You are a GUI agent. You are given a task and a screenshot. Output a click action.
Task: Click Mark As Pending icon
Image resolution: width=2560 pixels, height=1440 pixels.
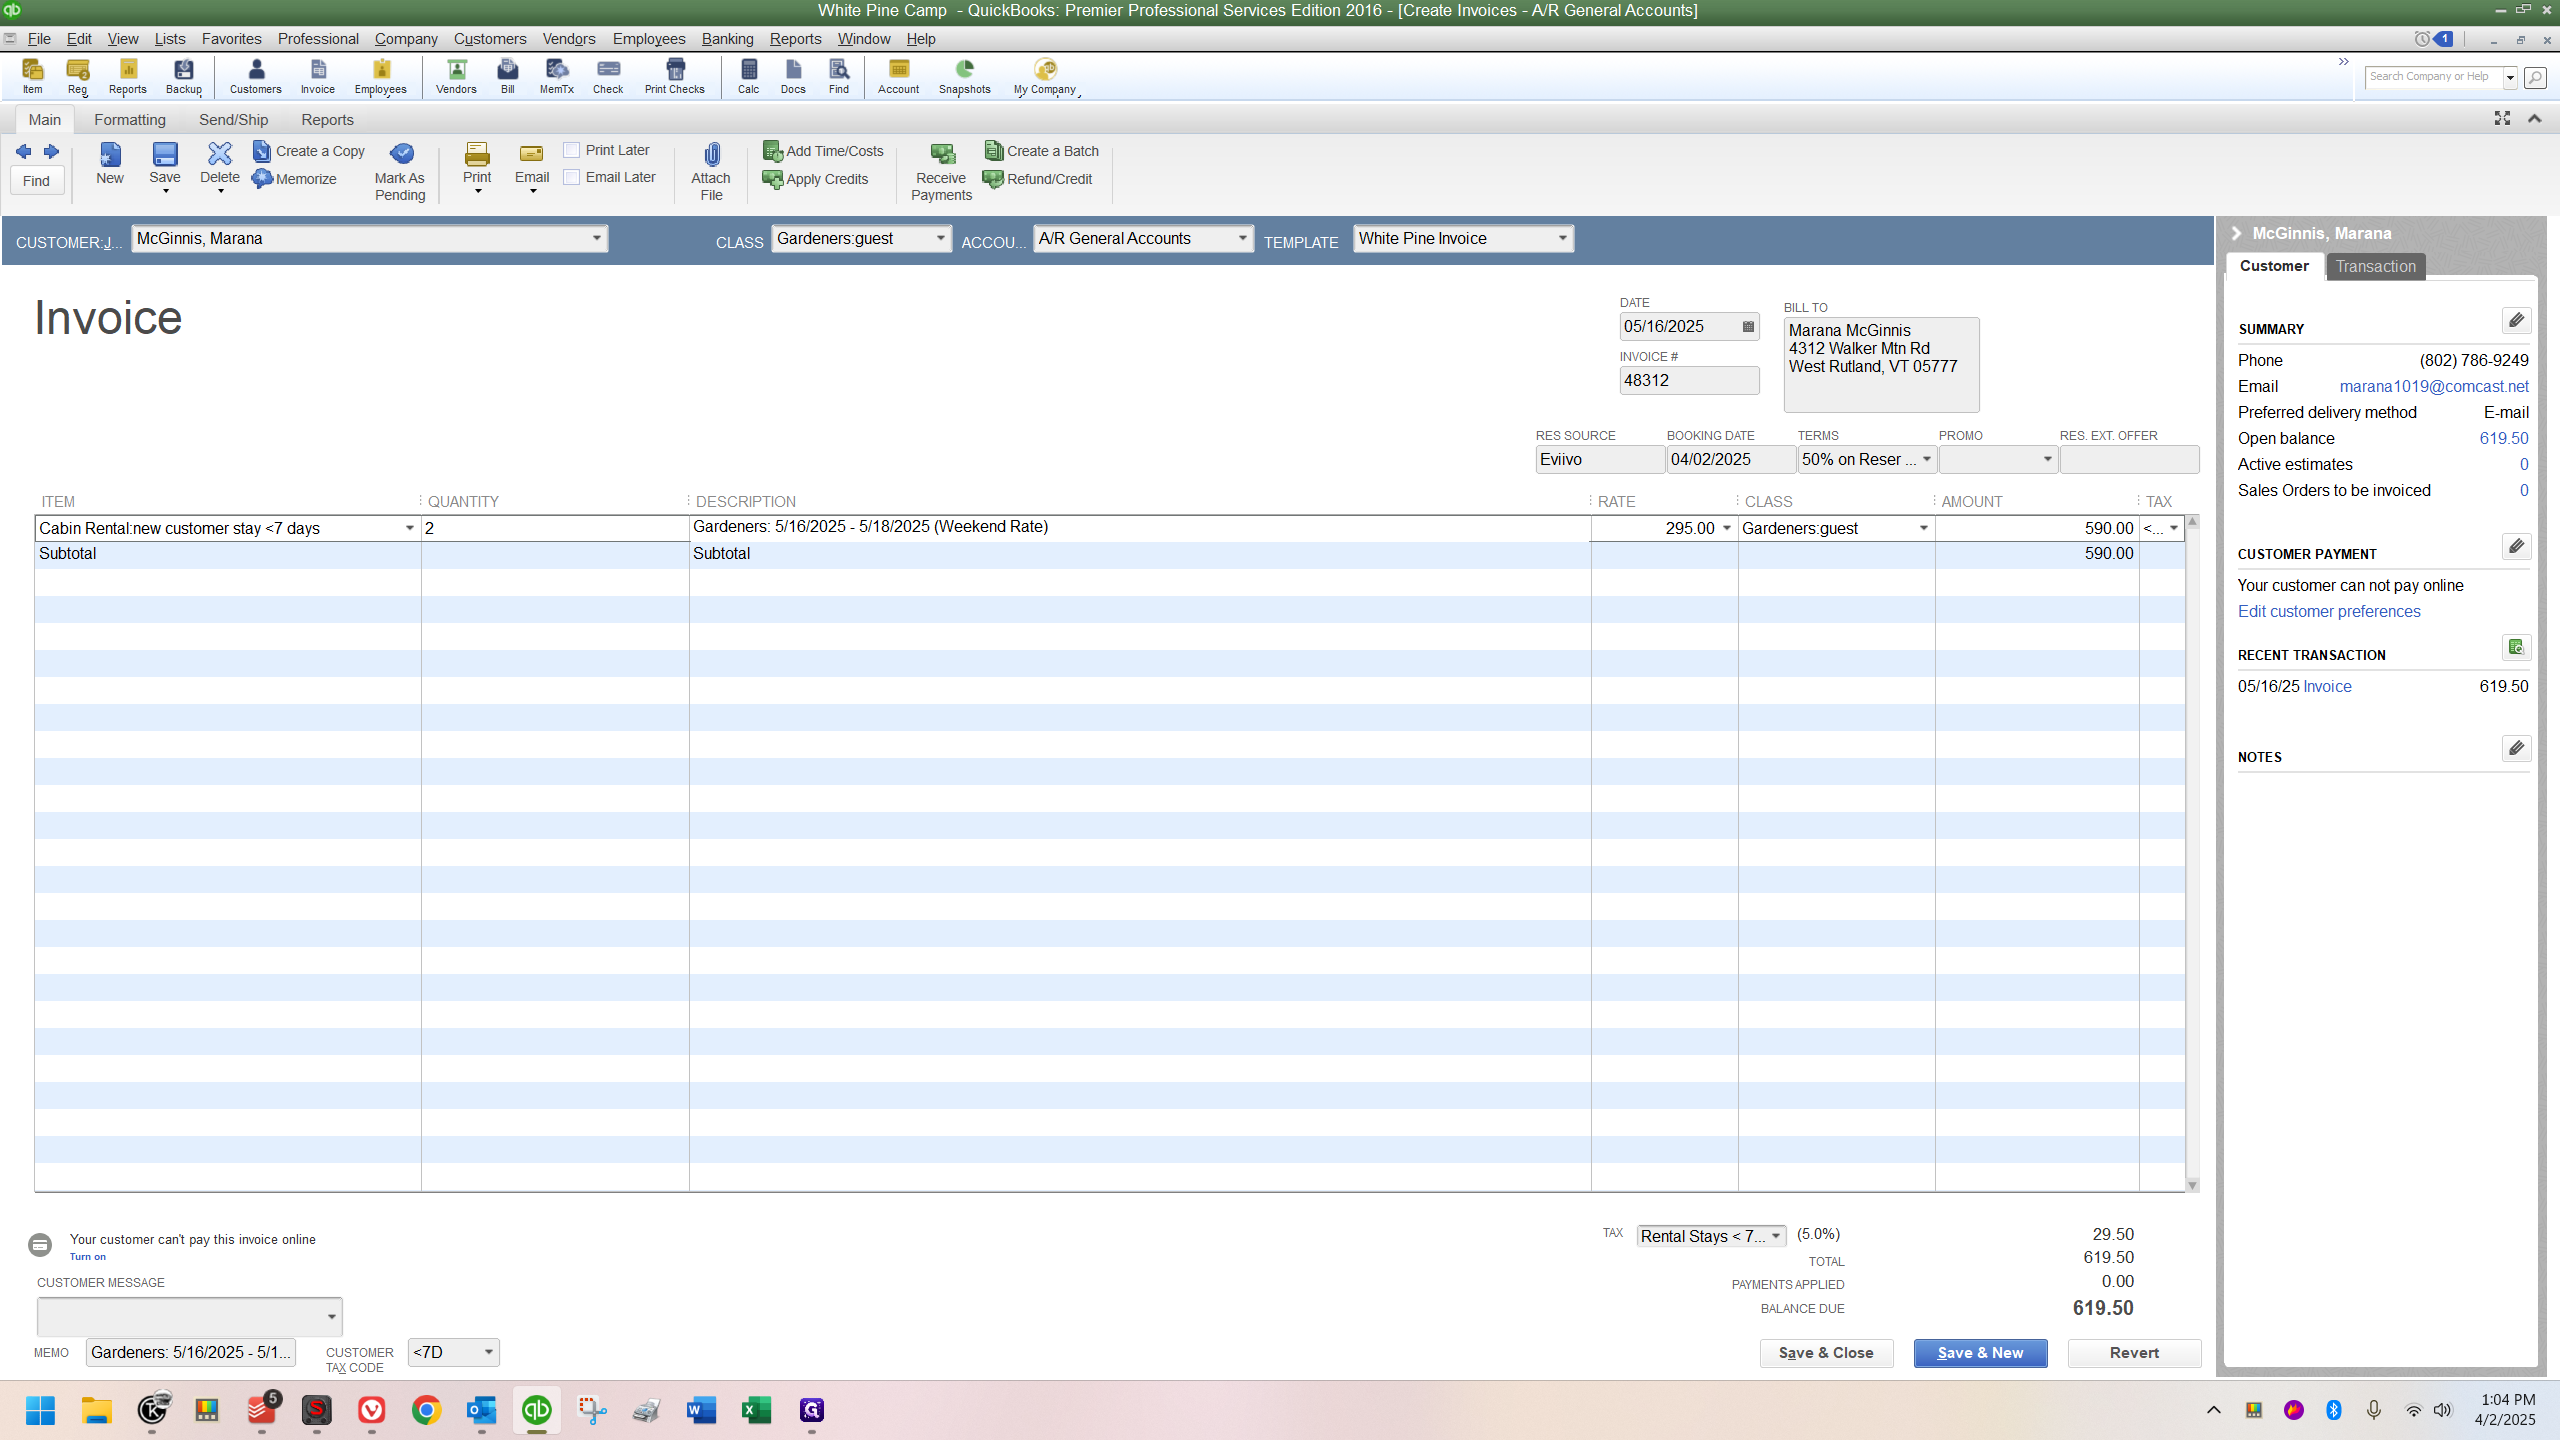[400, 172]
